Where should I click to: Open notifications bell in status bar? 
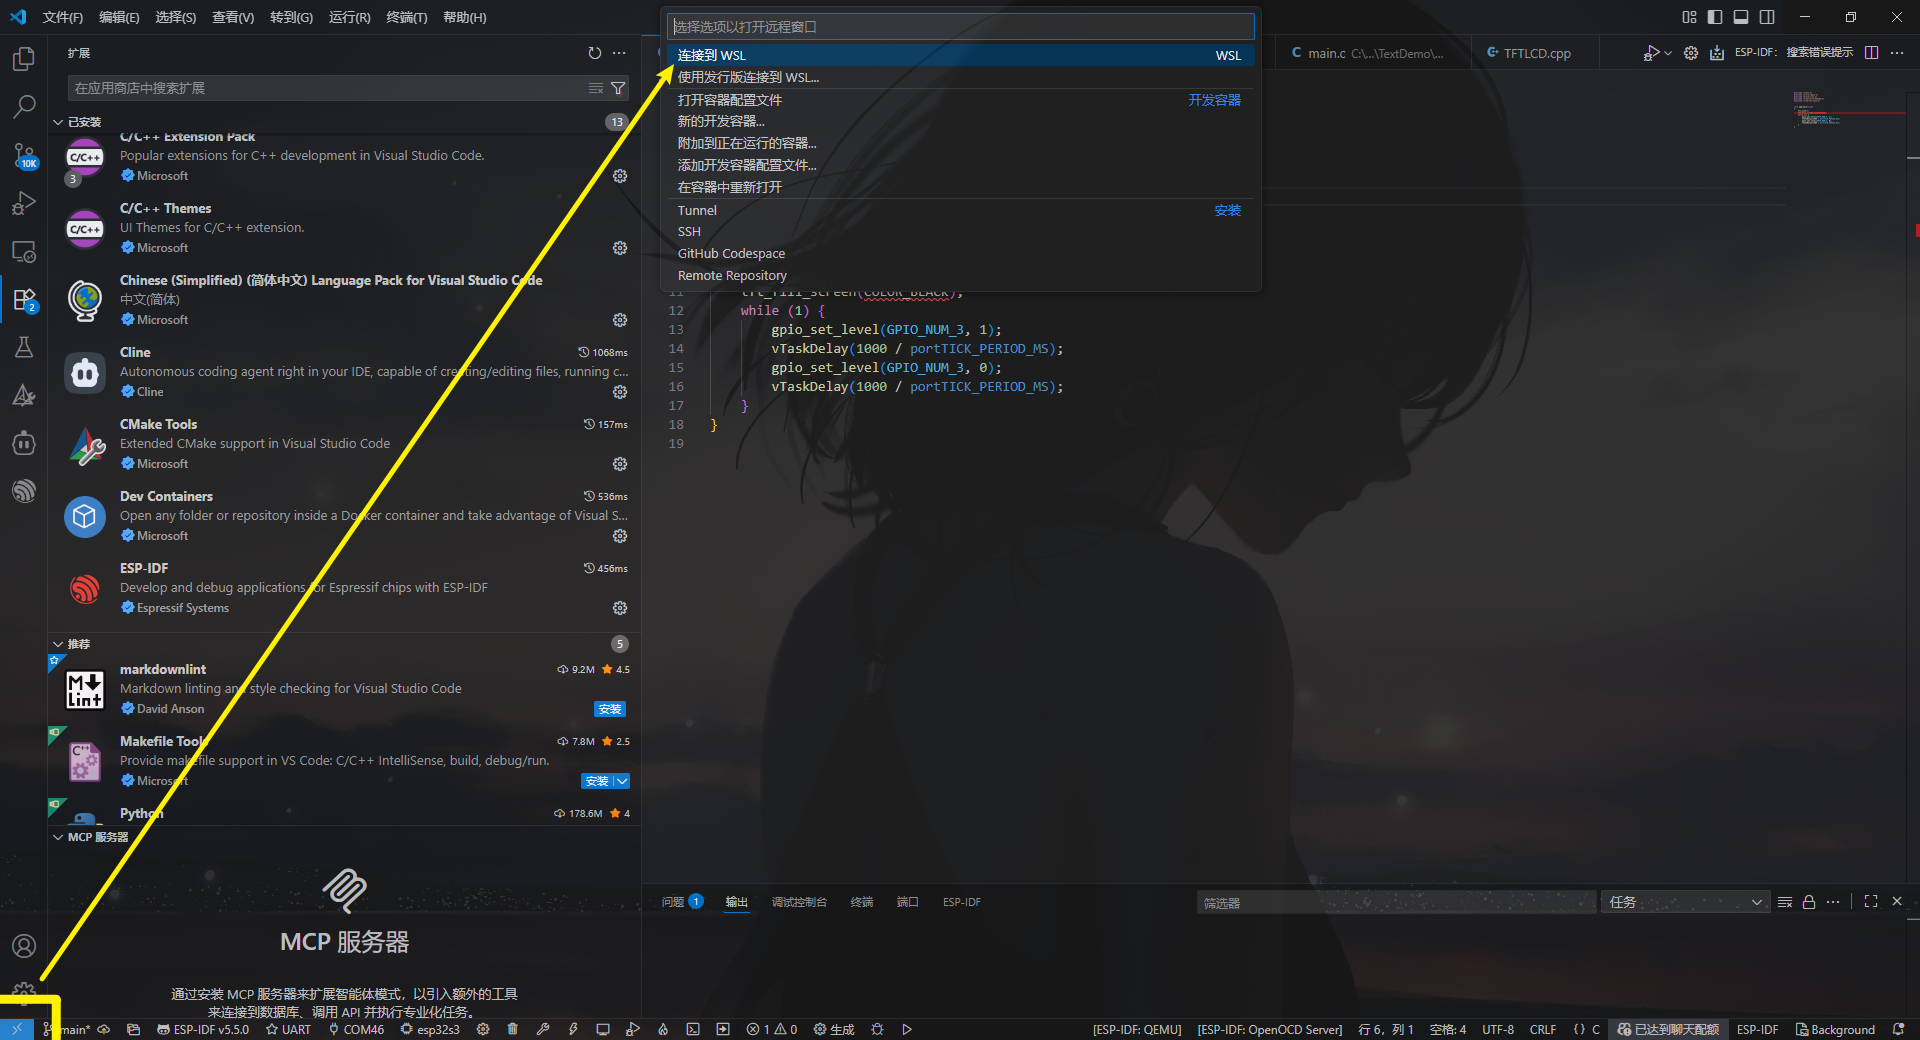tap(1899, 1029)
